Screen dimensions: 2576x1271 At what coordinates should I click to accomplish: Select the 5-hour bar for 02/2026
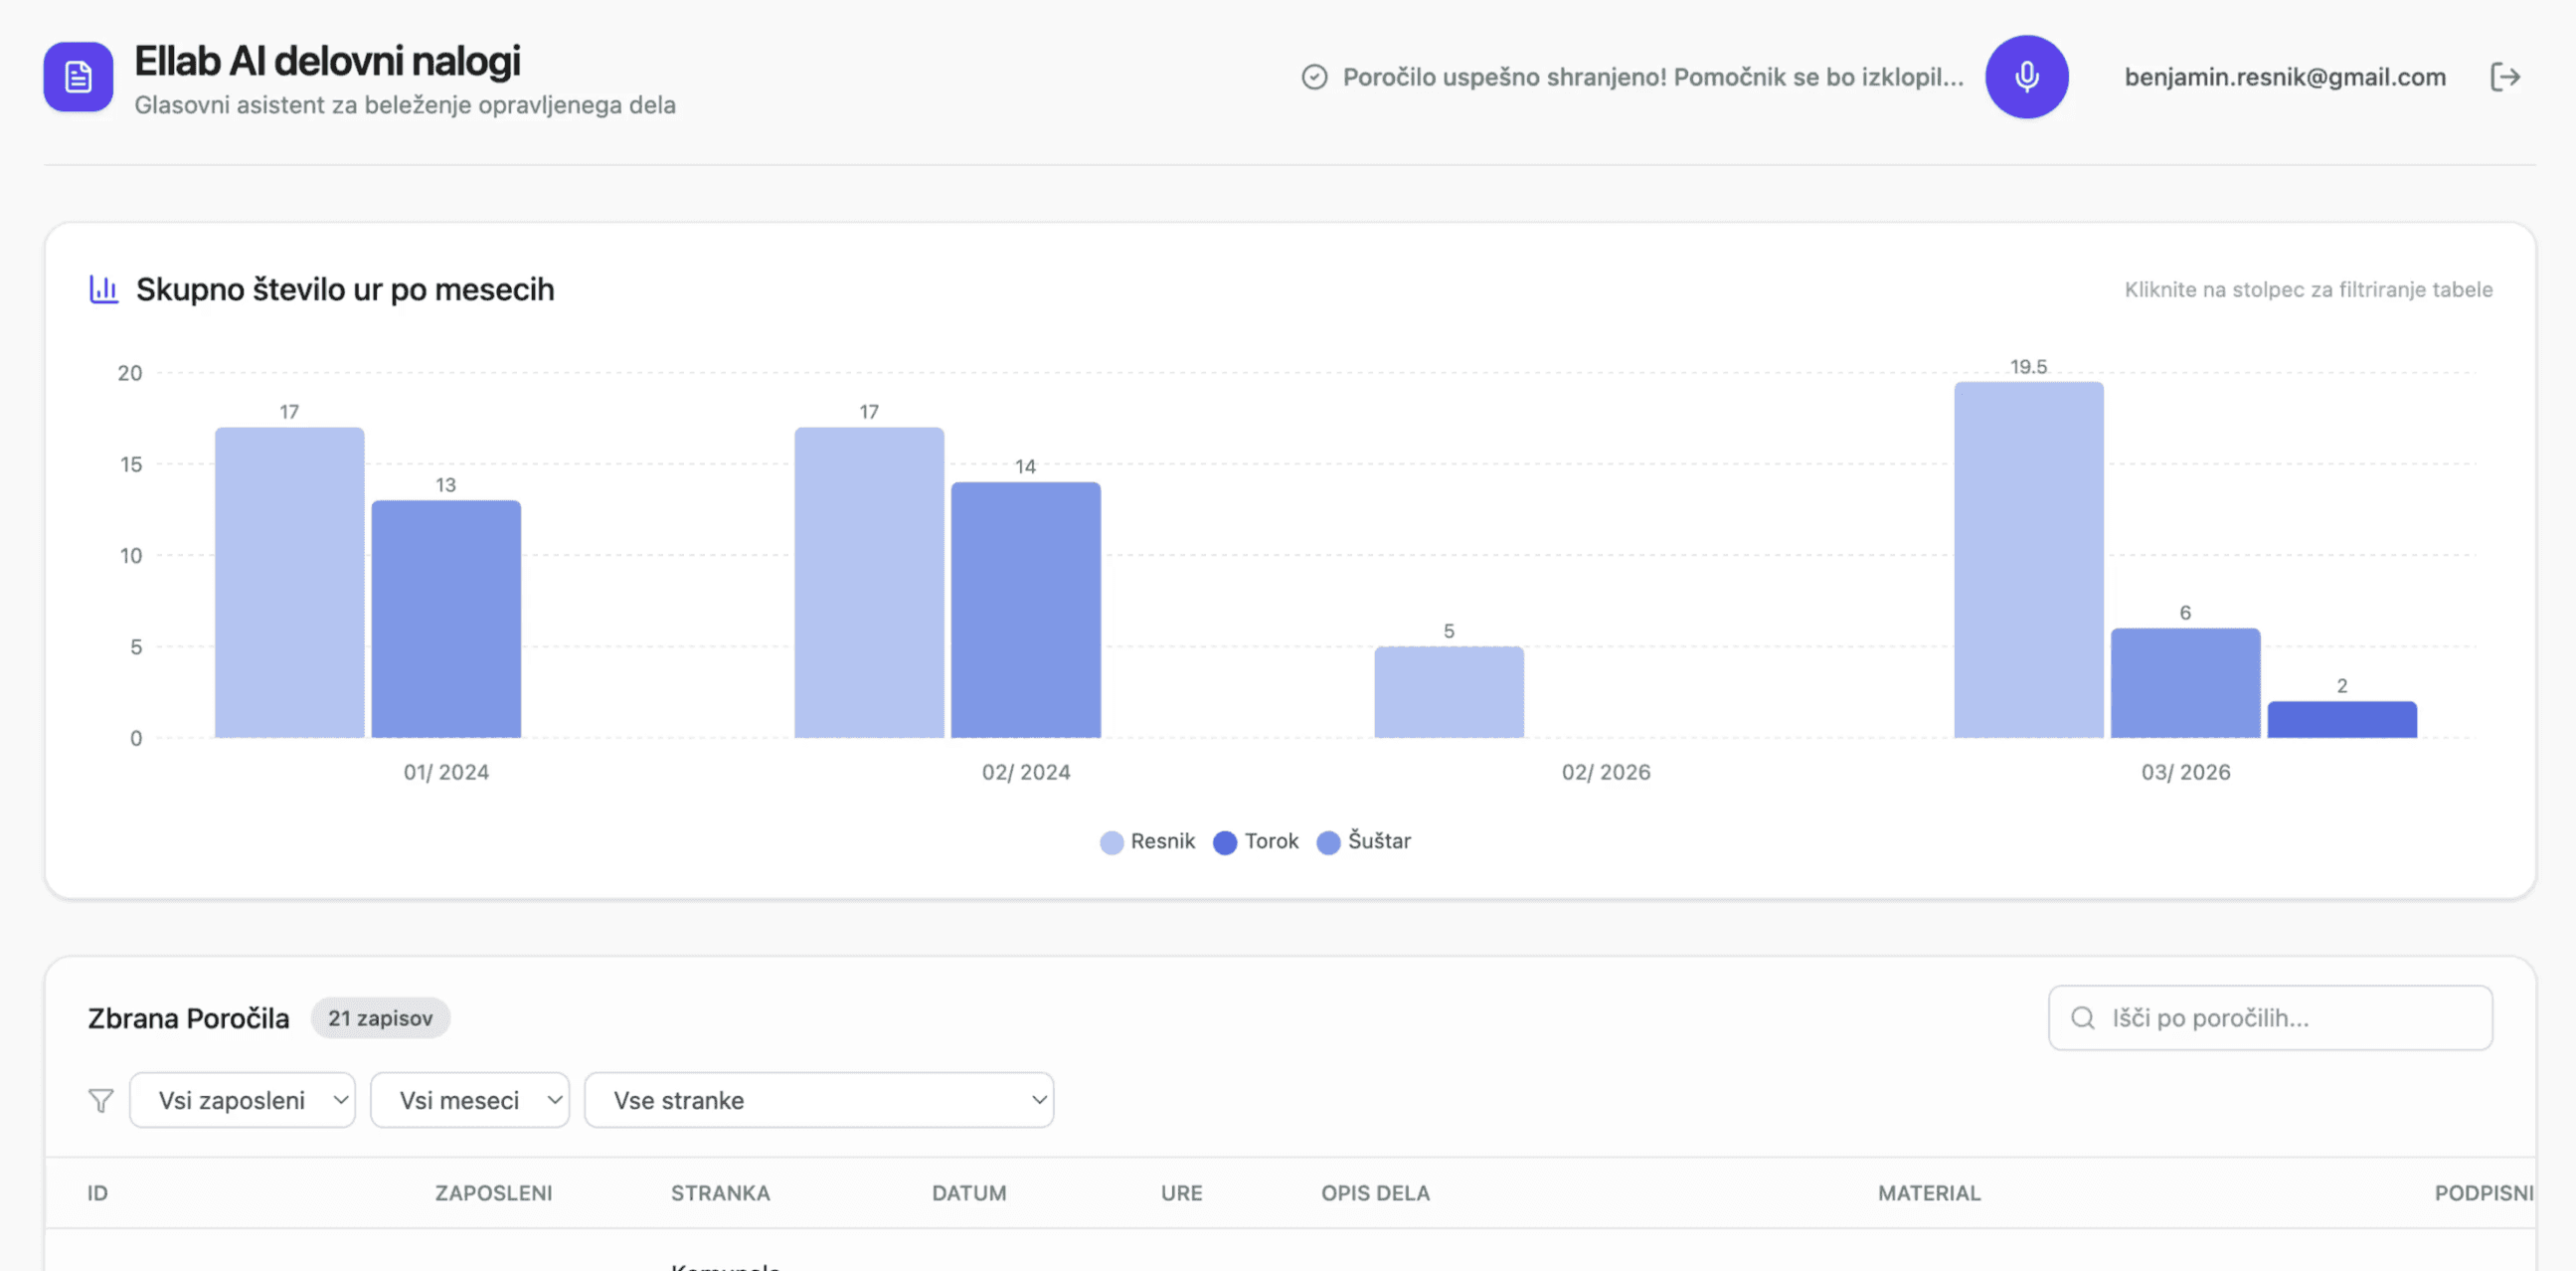tap(1448, 692)
